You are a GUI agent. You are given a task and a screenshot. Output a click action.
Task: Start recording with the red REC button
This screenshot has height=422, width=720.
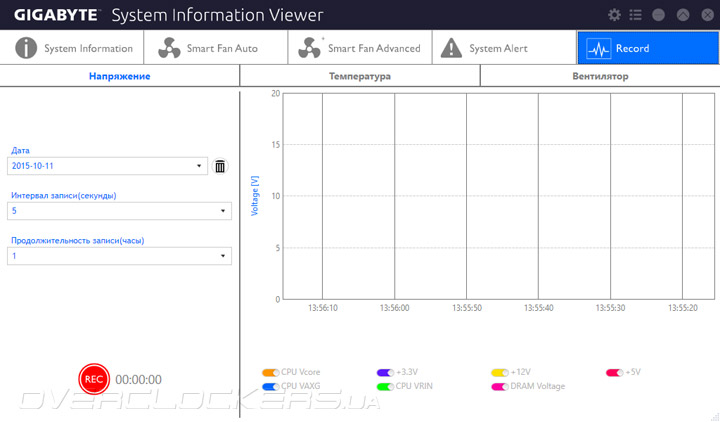(94, 379)
